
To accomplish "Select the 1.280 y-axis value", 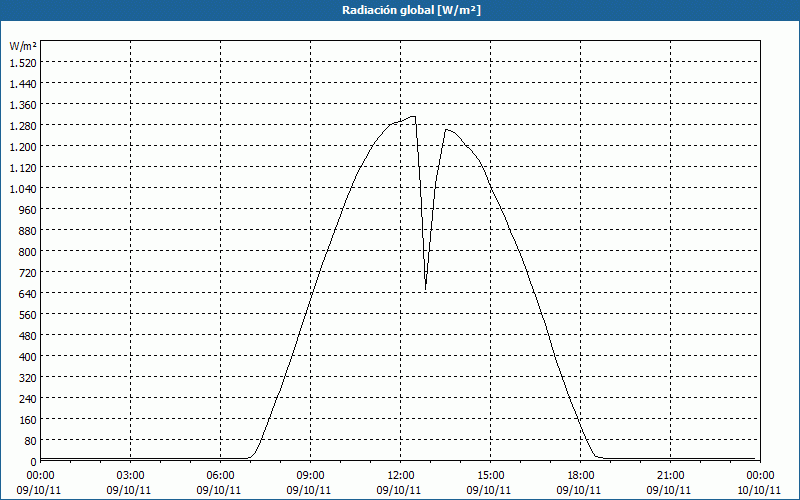I will [x=23, y=126].
